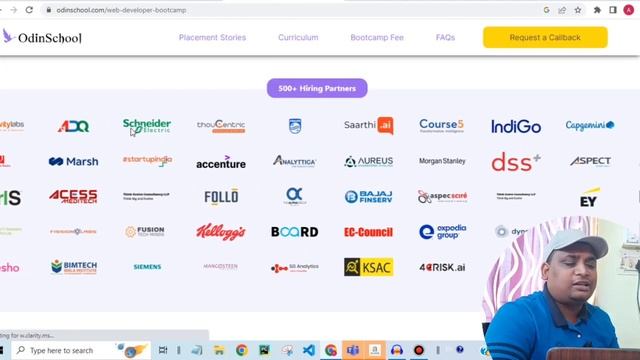Click the Capgemini logo
The image size is (640, 360).
[x=590, y=125]
